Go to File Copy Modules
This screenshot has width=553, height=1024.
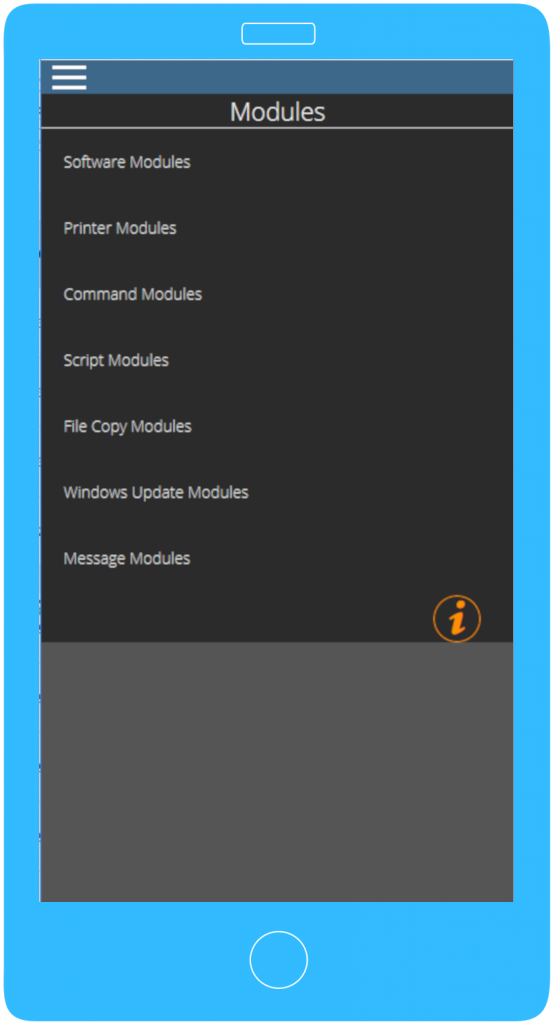pos(127,426)
